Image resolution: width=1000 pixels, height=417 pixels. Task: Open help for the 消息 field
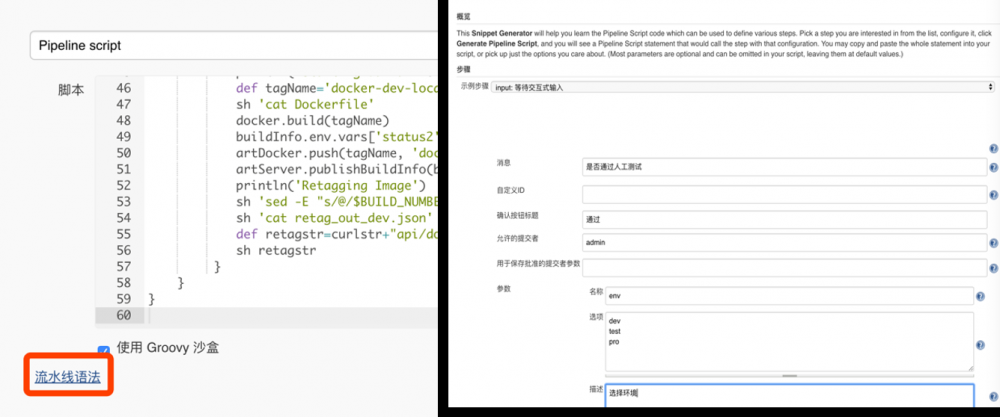click(x=993, y=168)
